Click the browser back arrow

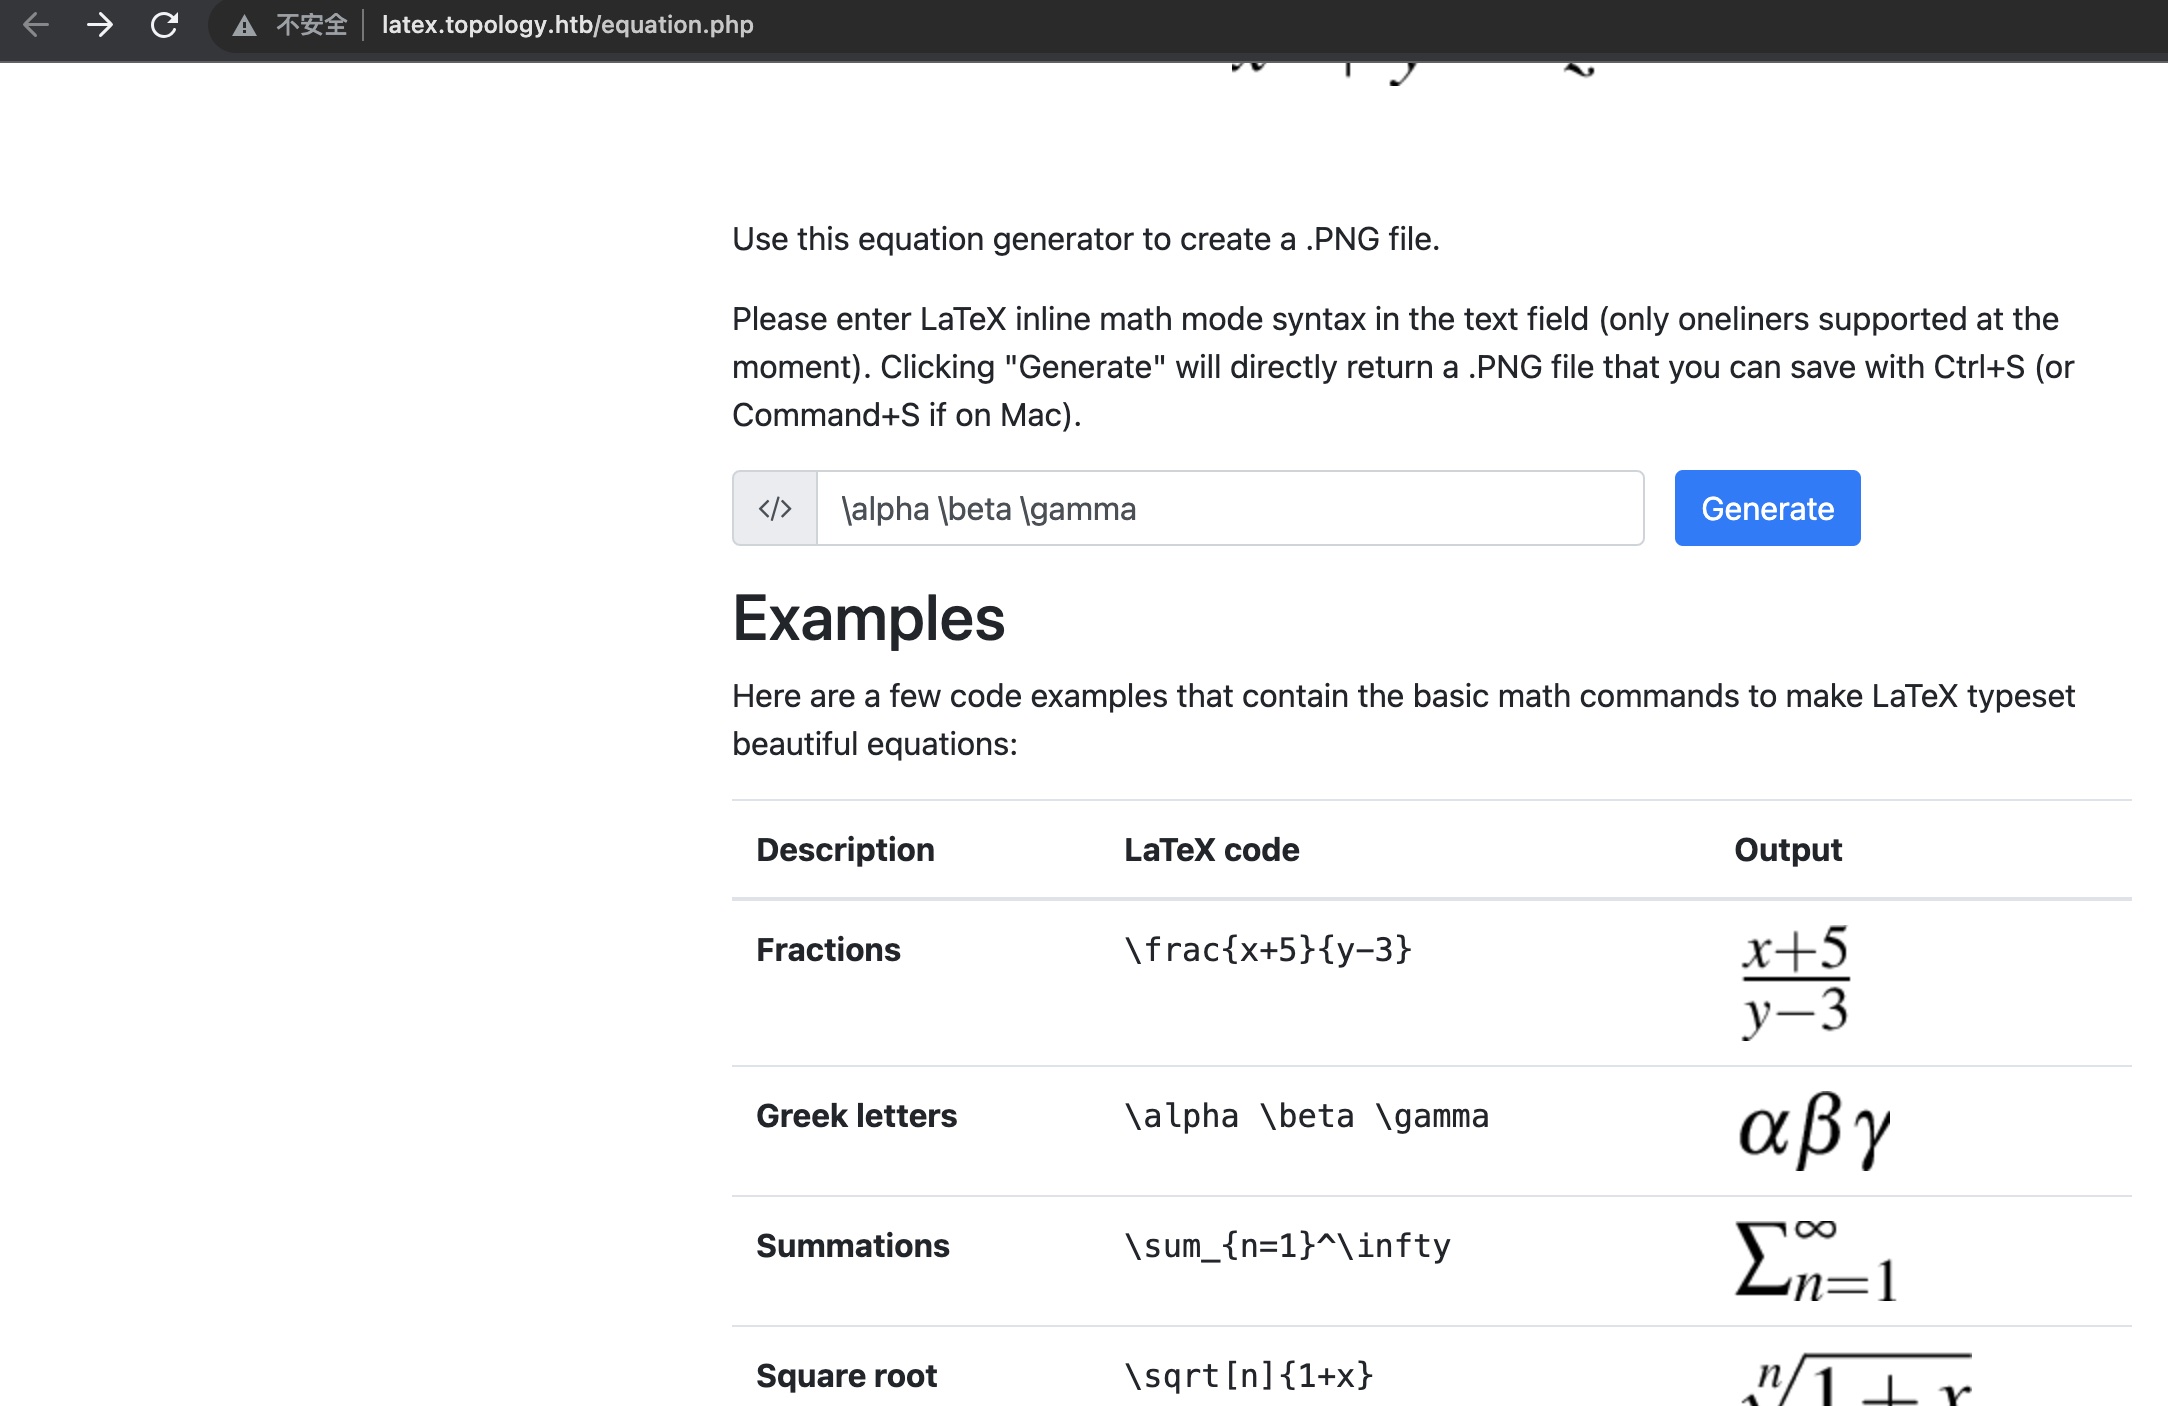click(36, 25)
